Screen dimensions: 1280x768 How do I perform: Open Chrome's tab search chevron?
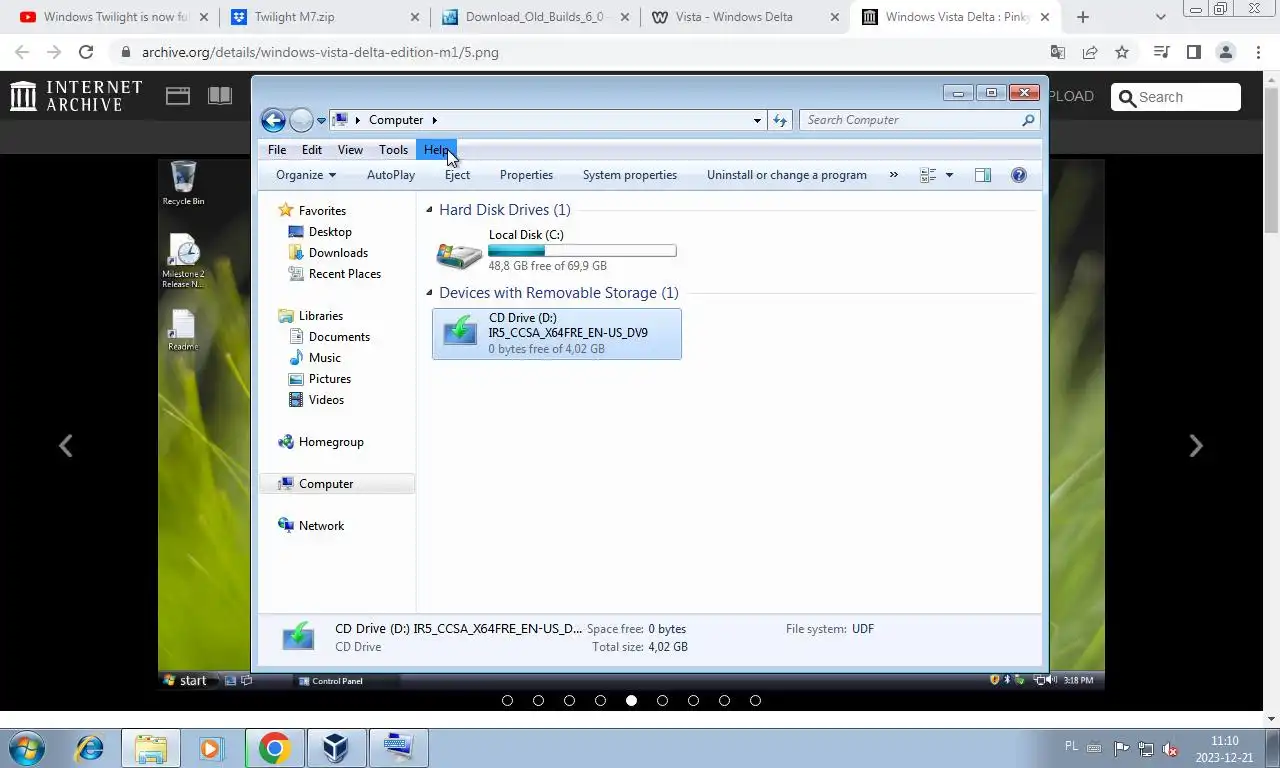pos(1160,17)
